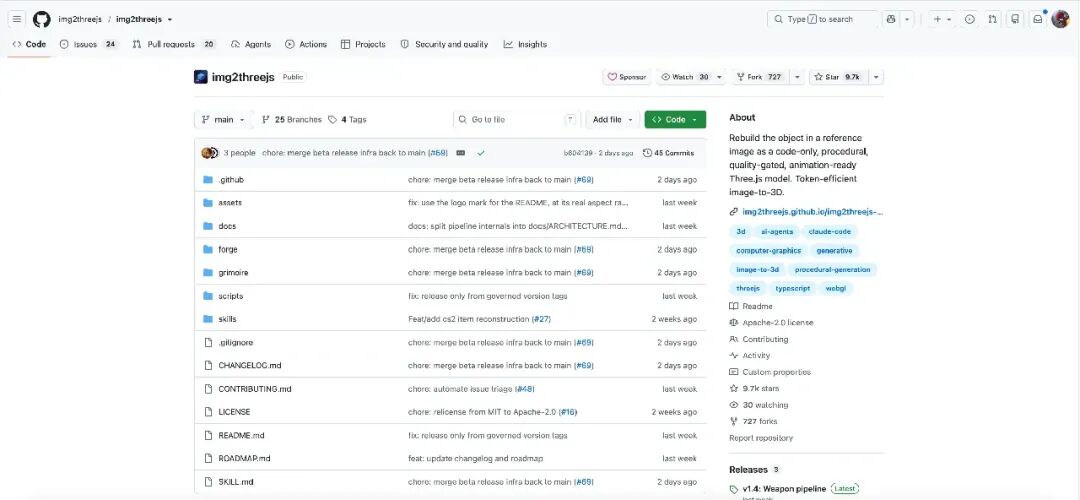1080x500 pixels.
Task: Open the 25 Branches link
Action: point(291,120)
